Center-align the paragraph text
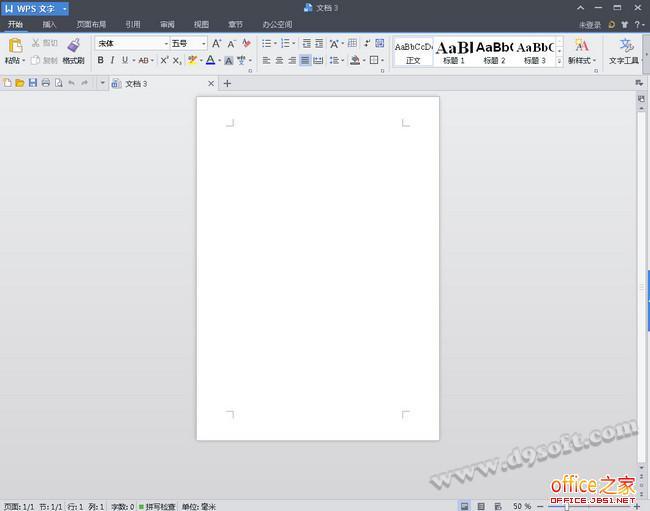 click(x=279, y=61)
